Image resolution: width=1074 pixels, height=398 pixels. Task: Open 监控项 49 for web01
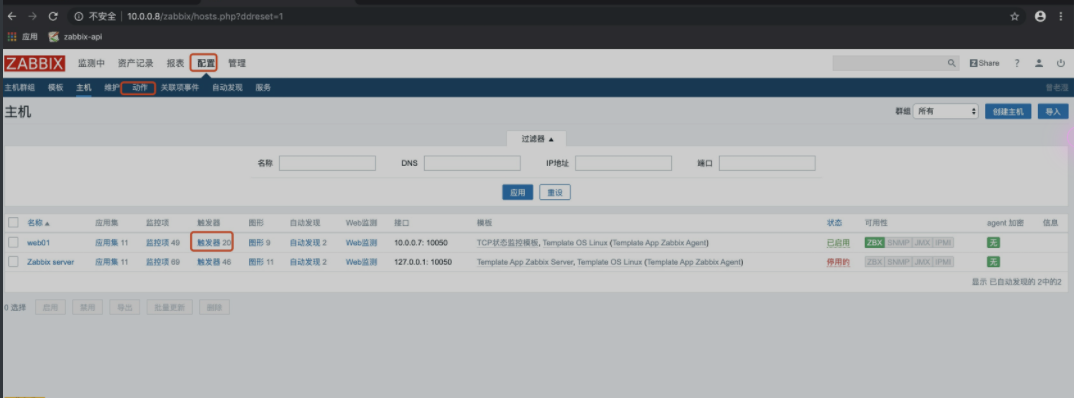[162, 242]
